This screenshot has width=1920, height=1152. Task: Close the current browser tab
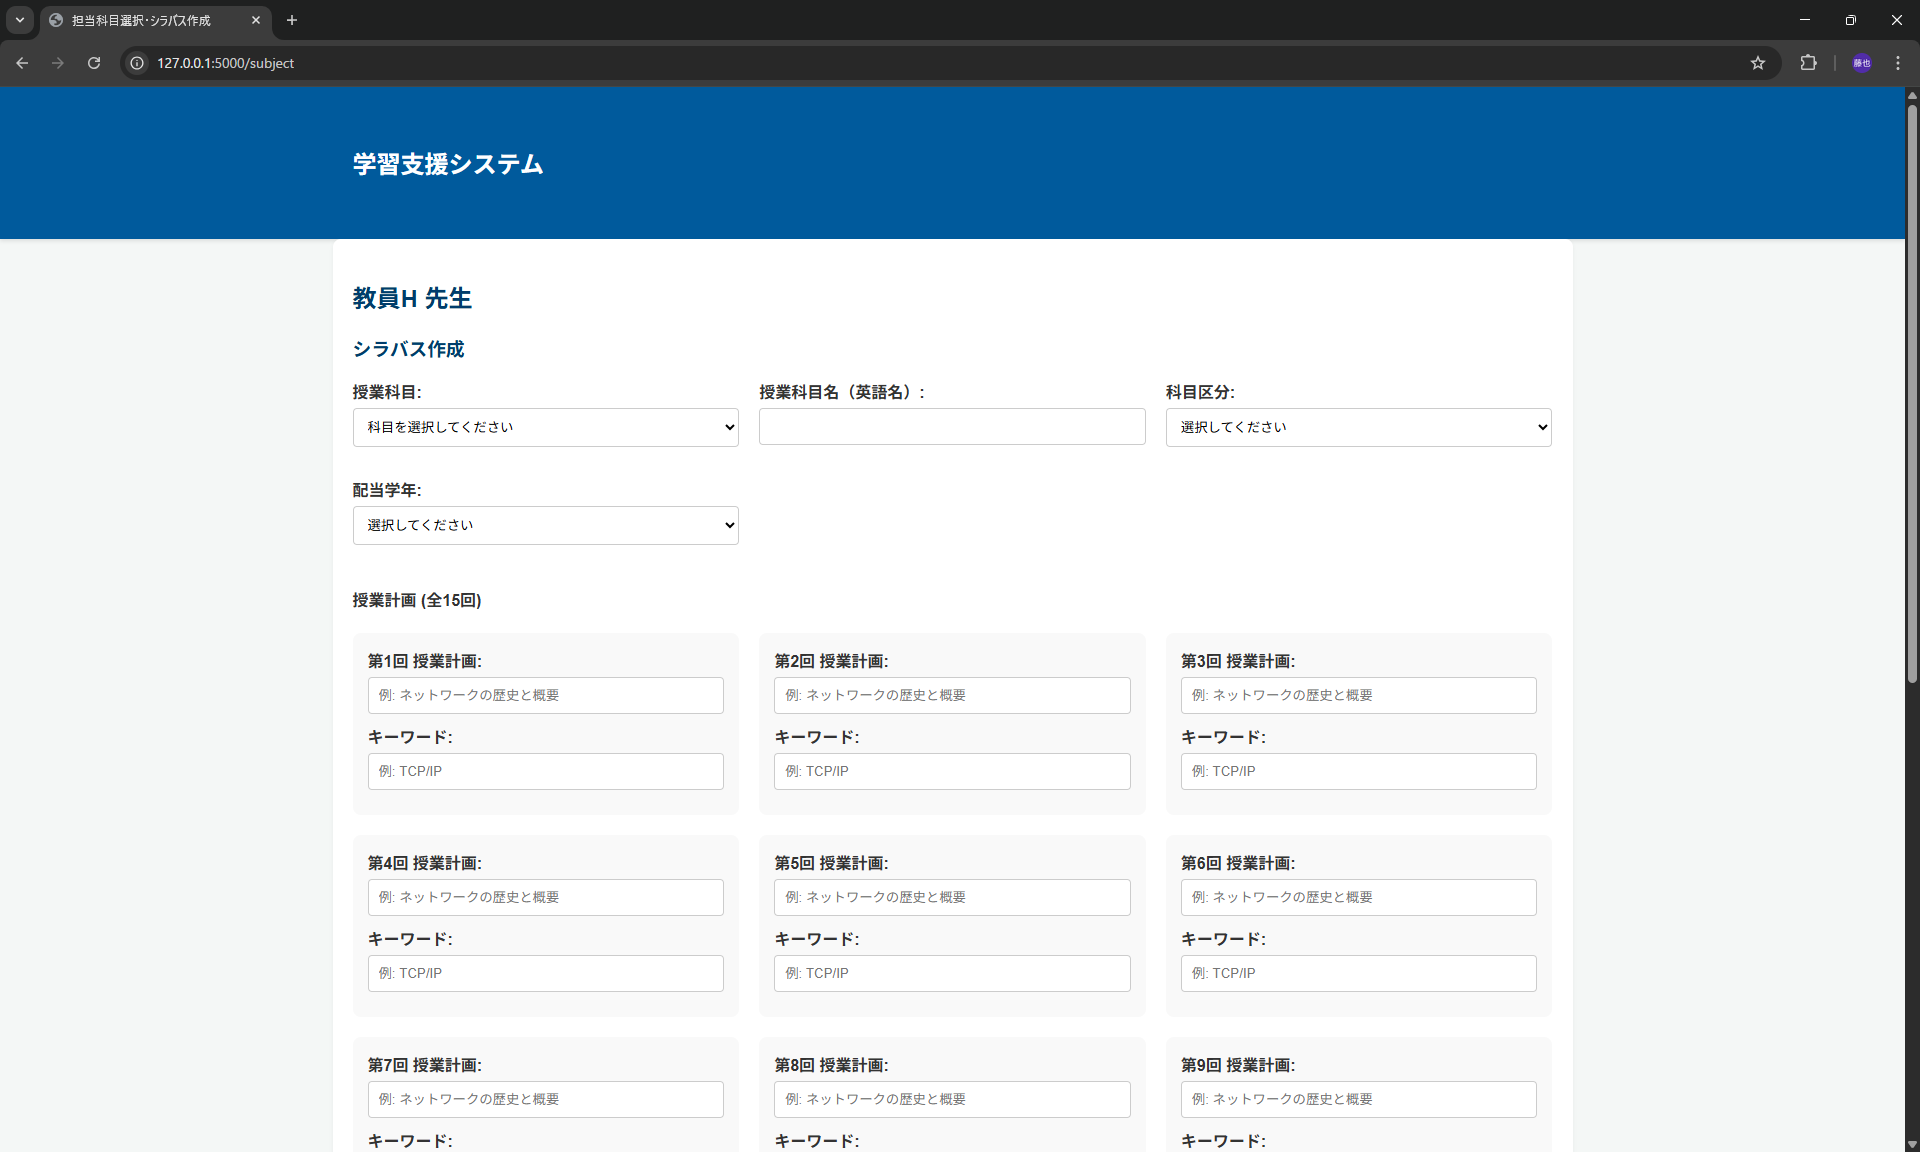tap(256, 20)
